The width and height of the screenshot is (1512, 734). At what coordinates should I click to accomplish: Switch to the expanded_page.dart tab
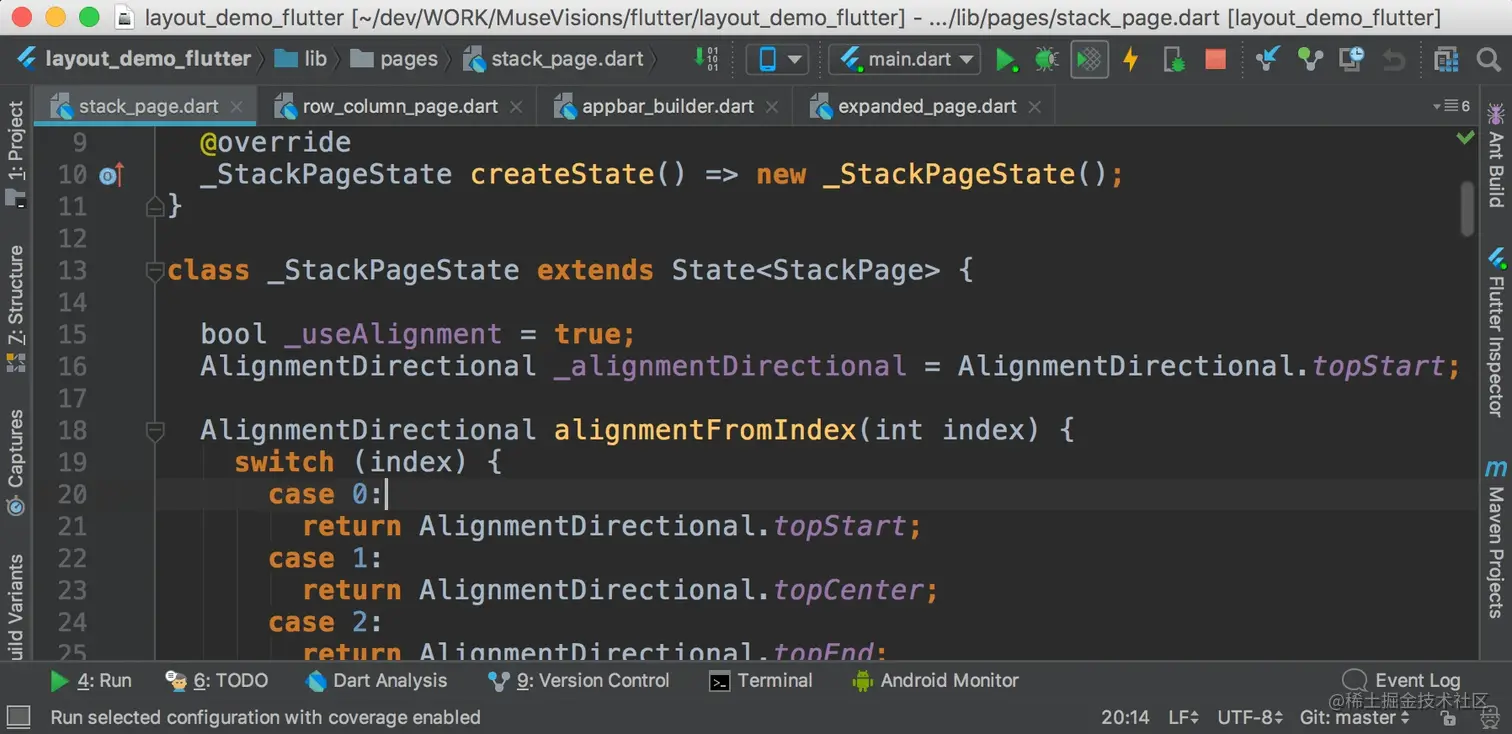(x=926, y=107)
